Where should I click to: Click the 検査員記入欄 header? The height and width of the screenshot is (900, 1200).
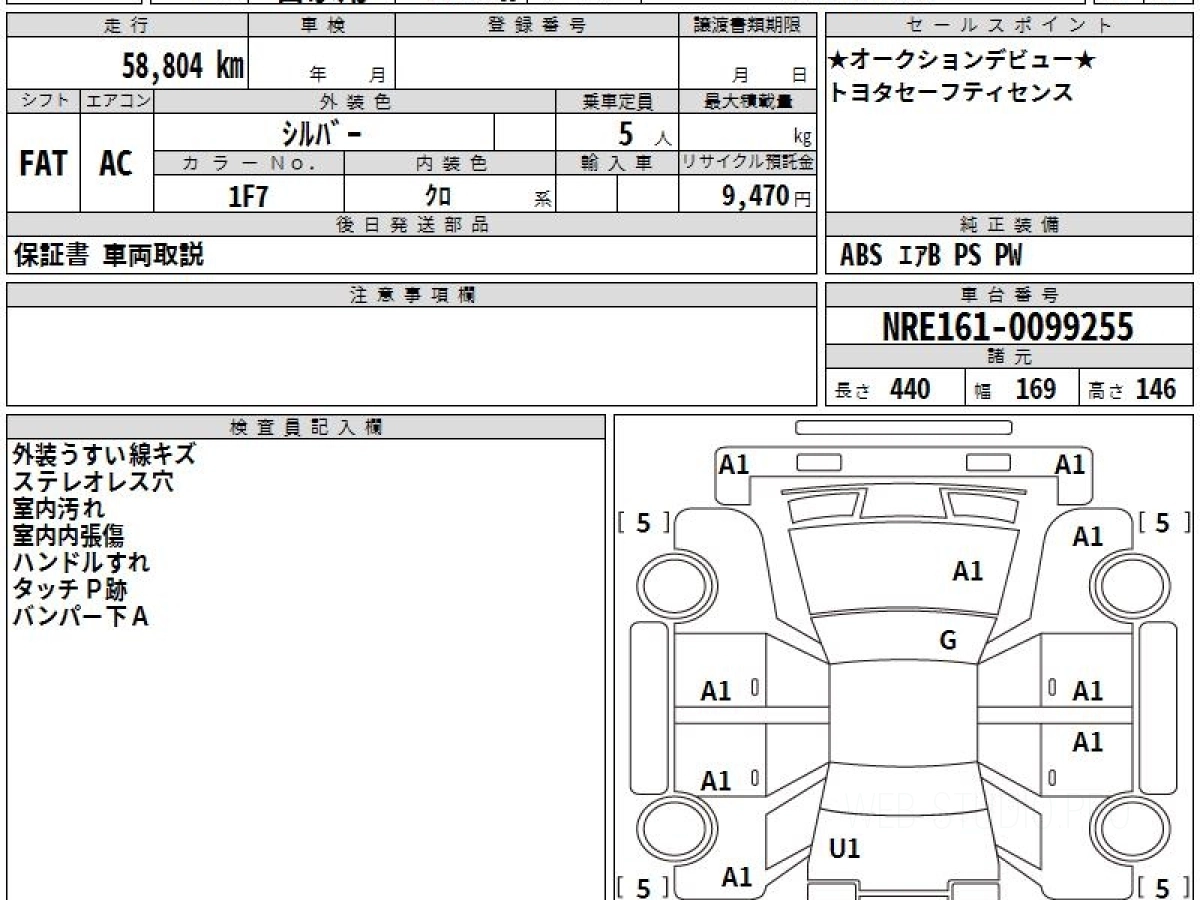coord(306,427)
